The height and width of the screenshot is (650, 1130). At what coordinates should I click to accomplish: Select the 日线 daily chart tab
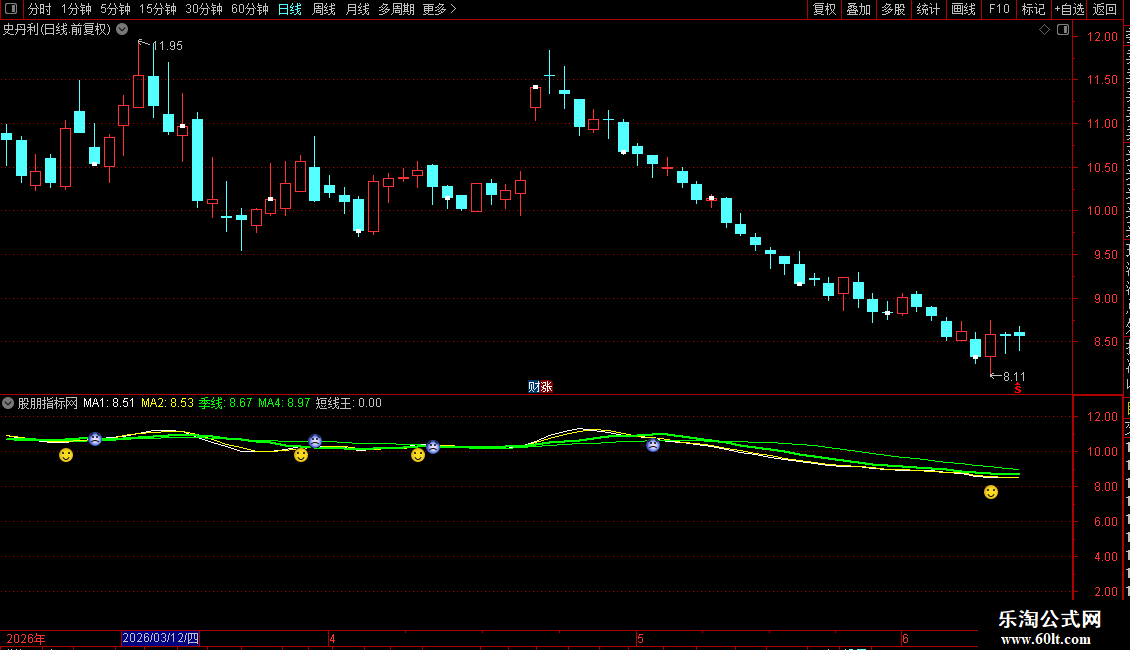(x=290, y=9)
